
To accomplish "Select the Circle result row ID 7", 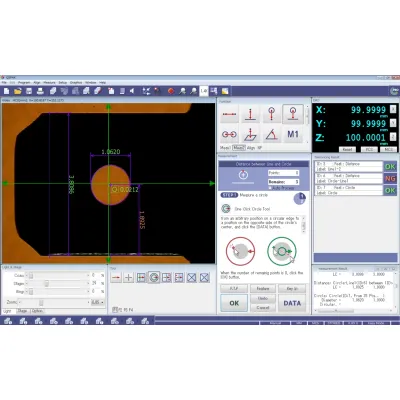I will 349,190.
